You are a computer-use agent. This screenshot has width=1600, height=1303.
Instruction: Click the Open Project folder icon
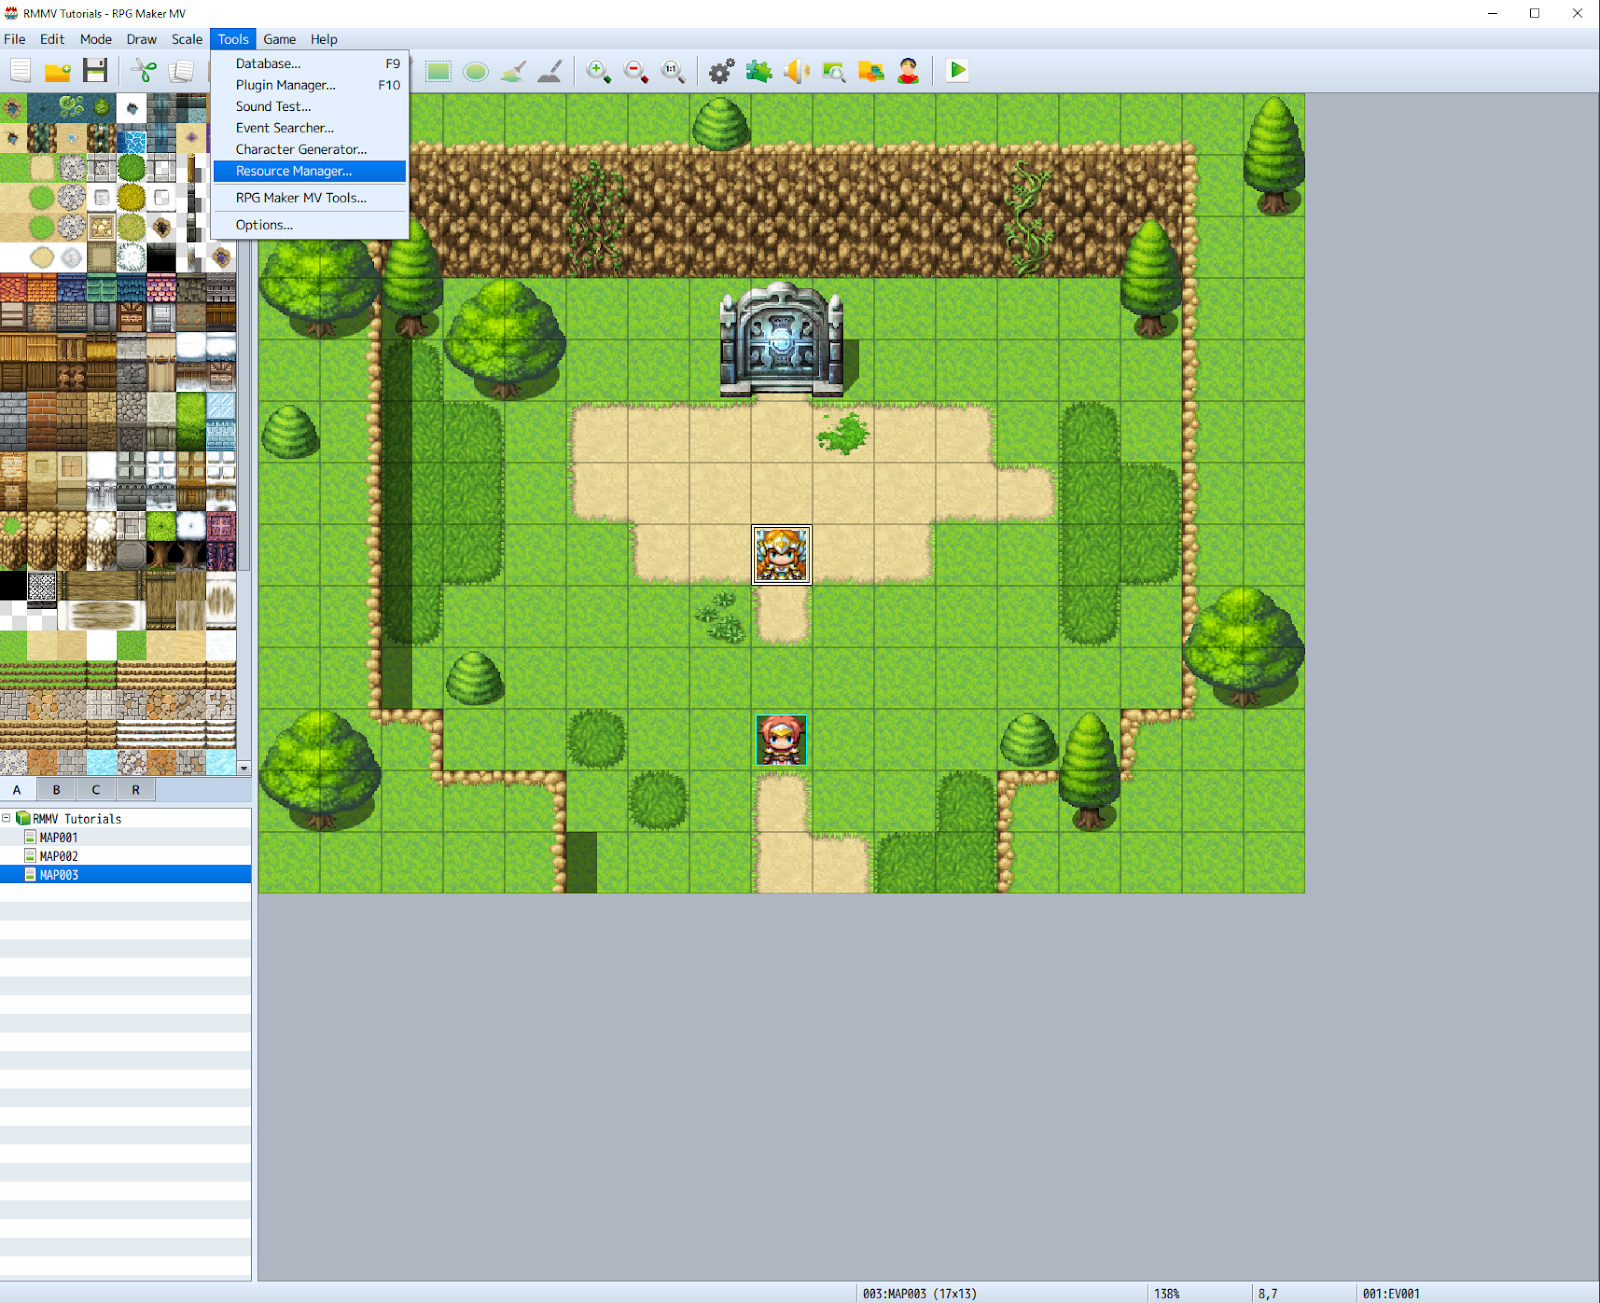(x=58, y=71)
